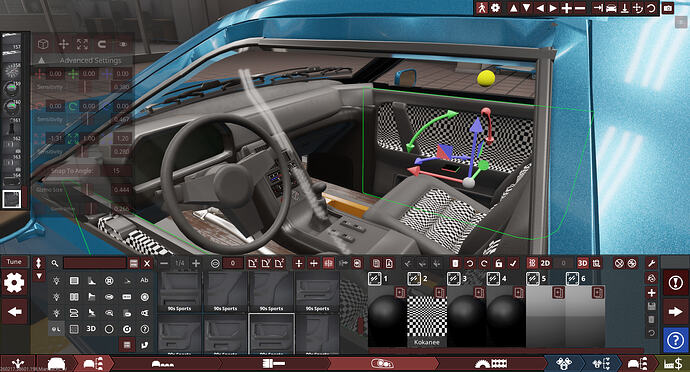Select the first 90s Sports door panel thumbnail
Viewport: 690px width, 372px height.
pos(180,291)
